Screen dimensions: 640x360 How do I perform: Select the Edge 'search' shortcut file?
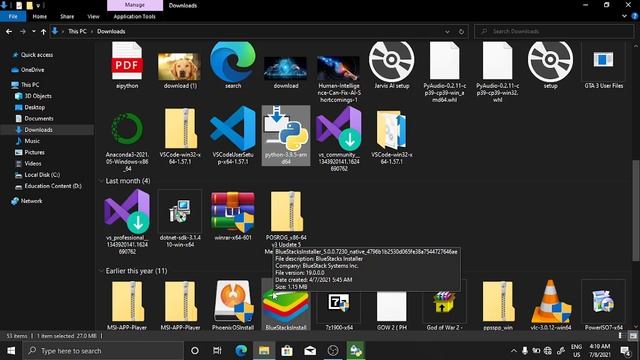click(233, 65)
